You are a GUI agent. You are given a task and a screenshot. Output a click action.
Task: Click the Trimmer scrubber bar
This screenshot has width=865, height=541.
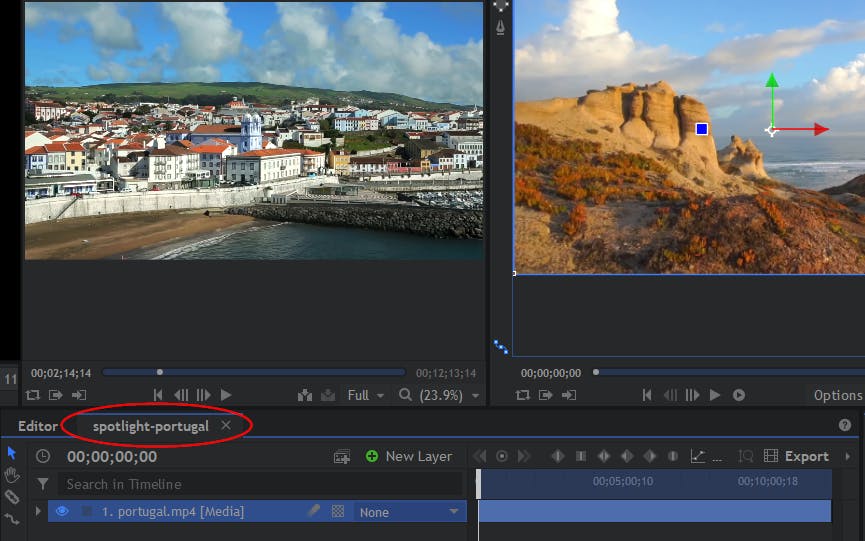tap(254, 372)
